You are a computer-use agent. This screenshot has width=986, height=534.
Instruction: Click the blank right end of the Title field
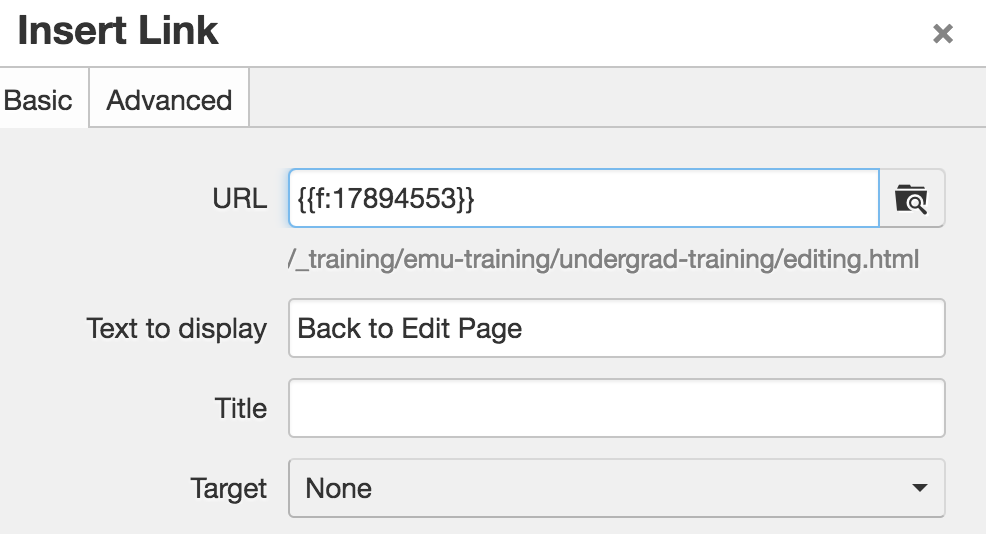pos(900,408)
